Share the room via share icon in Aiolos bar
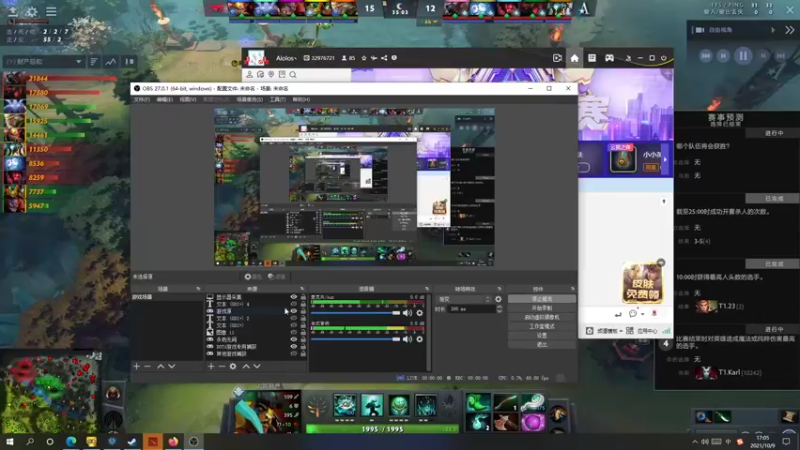The height and width of the screenshot is (450, 800). click(x=384, y=58)
